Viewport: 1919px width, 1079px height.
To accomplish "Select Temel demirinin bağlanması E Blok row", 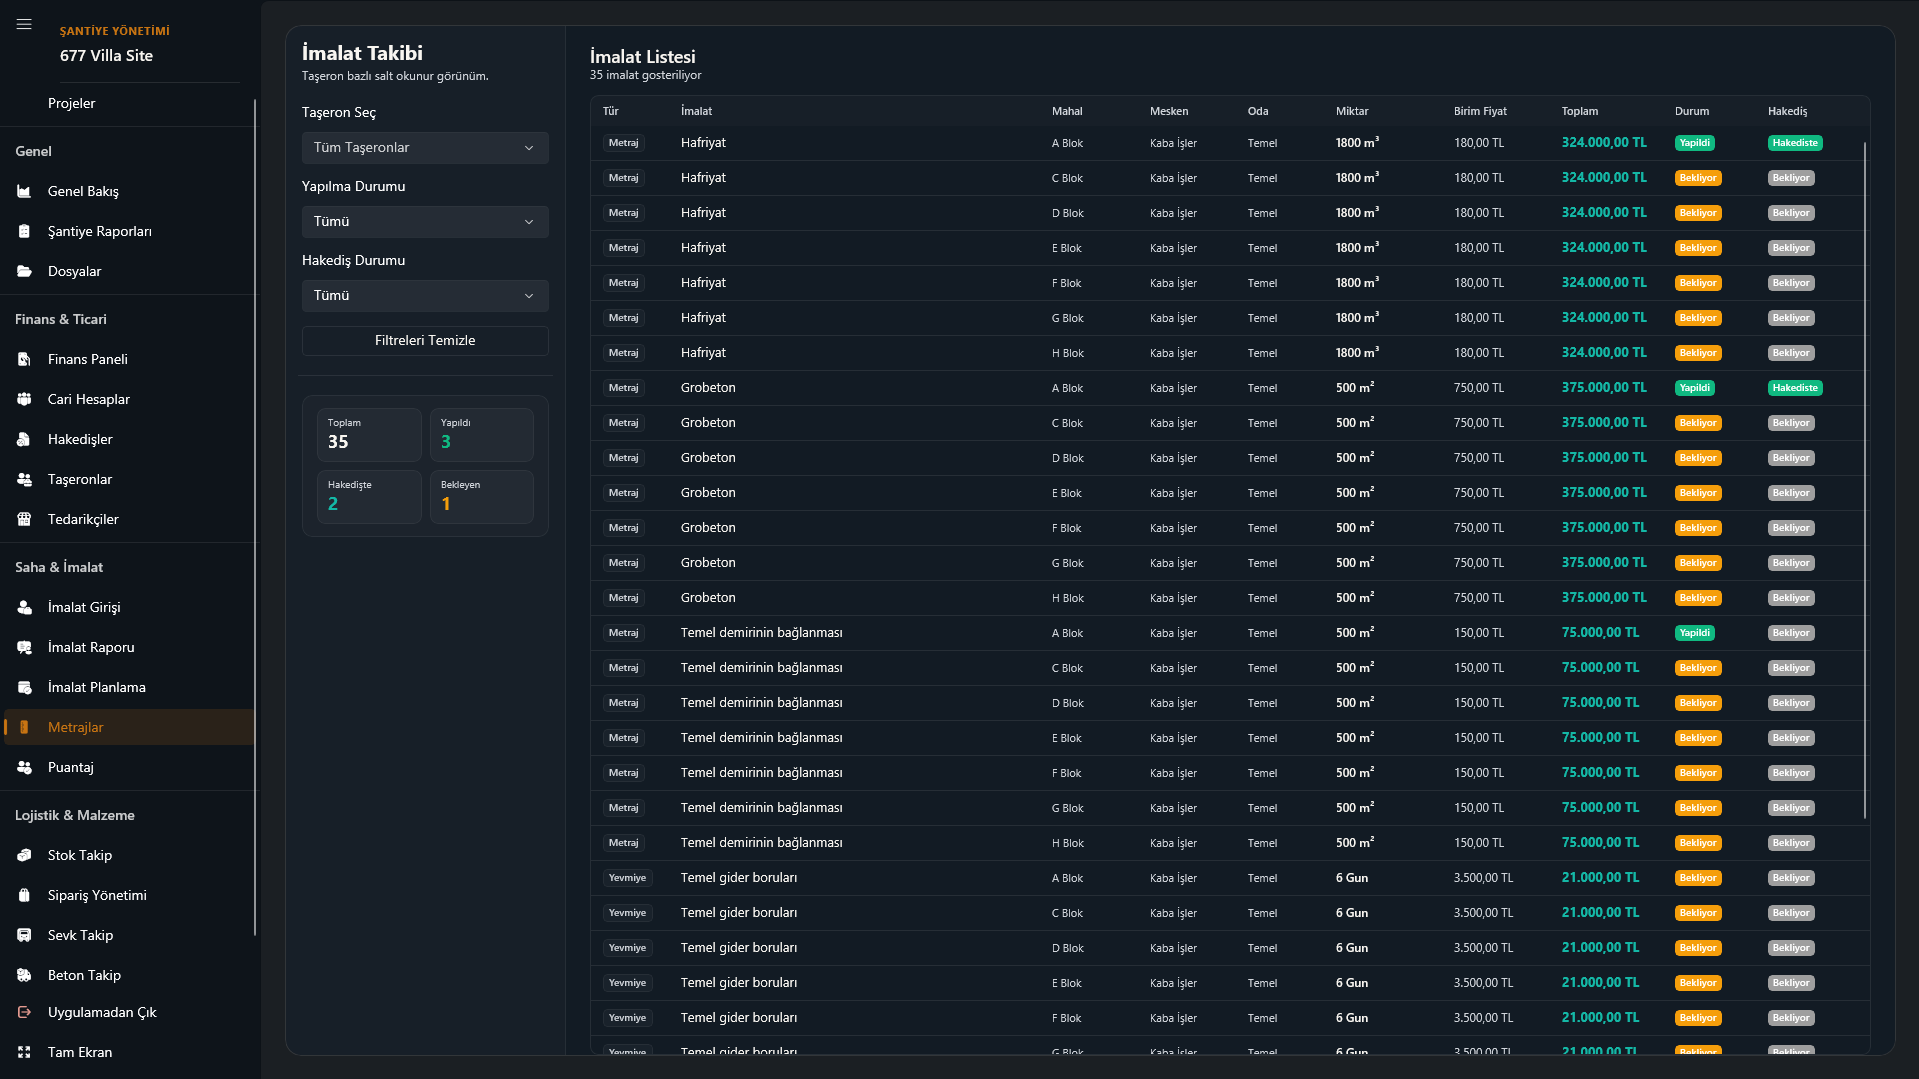I will tap(1230, 738).
